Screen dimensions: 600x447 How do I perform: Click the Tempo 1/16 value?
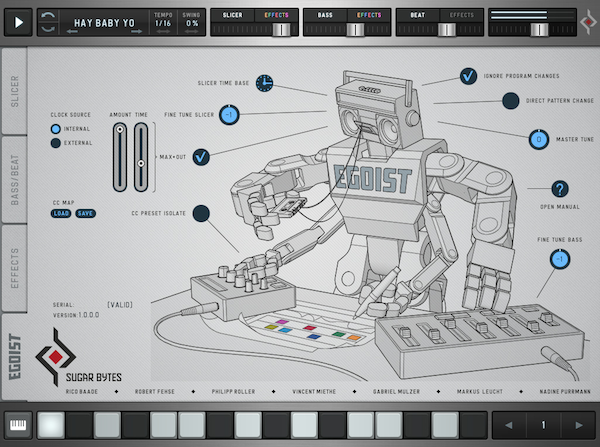pos(163,23)
